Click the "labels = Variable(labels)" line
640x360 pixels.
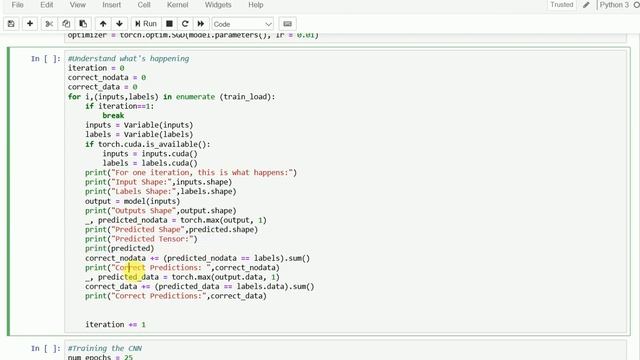[139, 134]
